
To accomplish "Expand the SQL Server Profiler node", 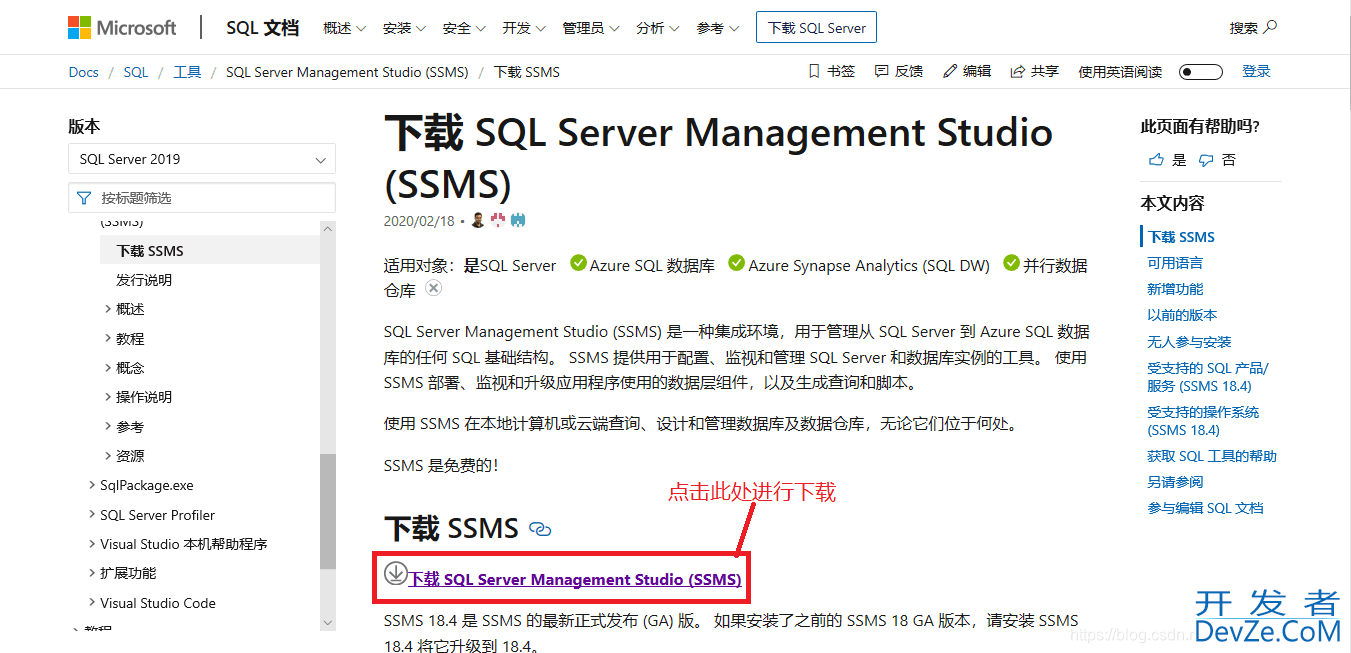I will click(x=92, y=514).
